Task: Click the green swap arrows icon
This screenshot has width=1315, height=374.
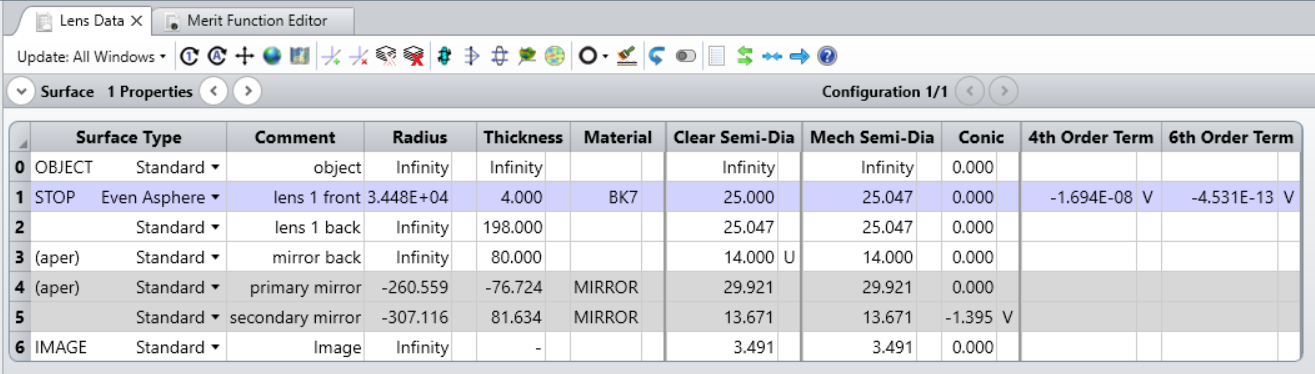Action: click(x=744, y=57)
